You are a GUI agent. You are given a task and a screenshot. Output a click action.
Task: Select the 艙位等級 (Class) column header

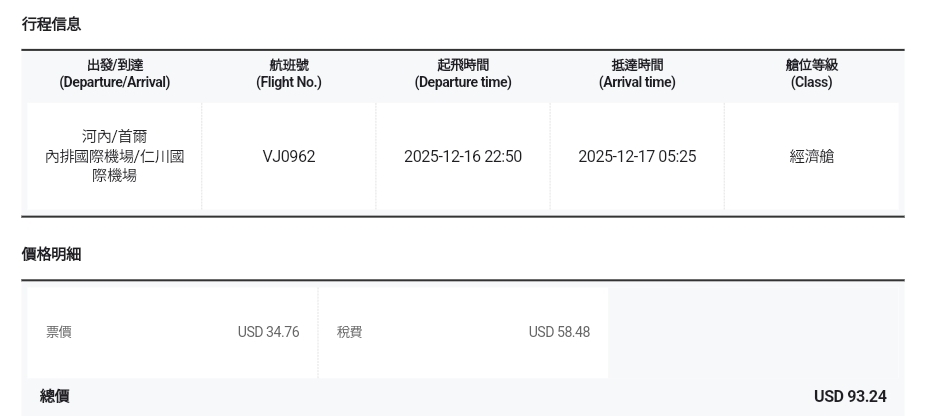811,74
